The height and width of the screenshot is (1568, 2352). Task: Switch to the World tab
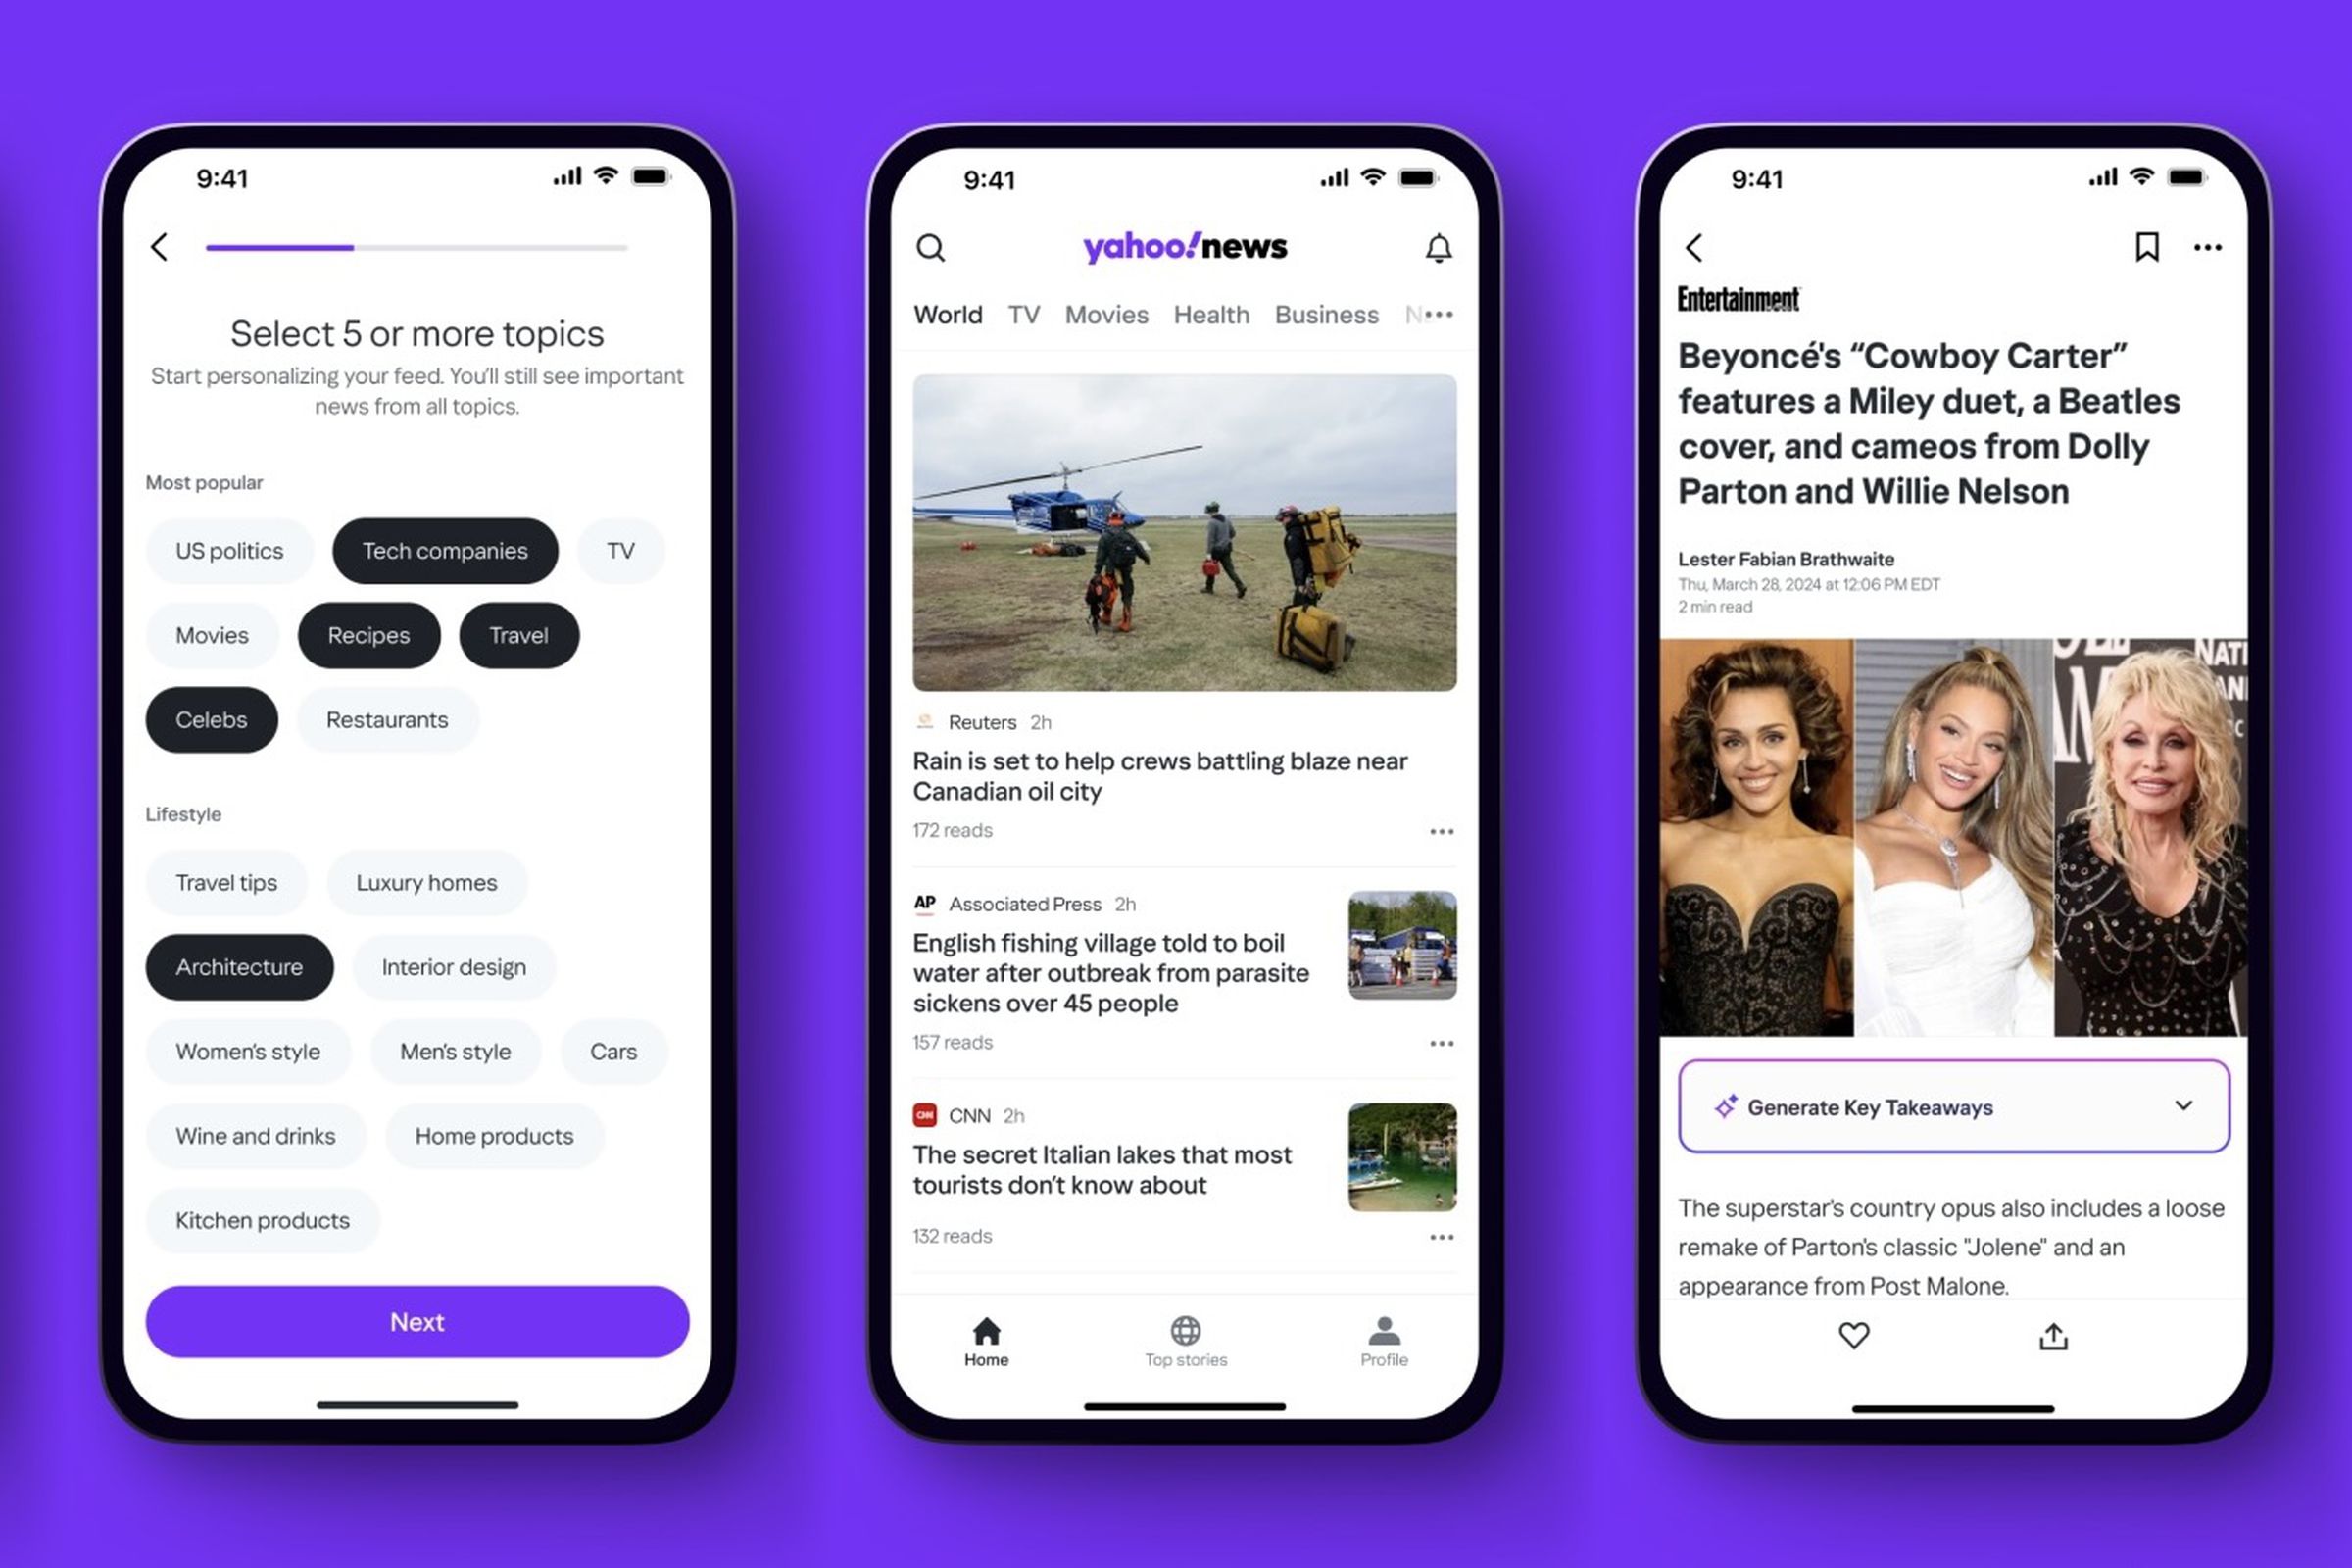(x=947, y=314)
